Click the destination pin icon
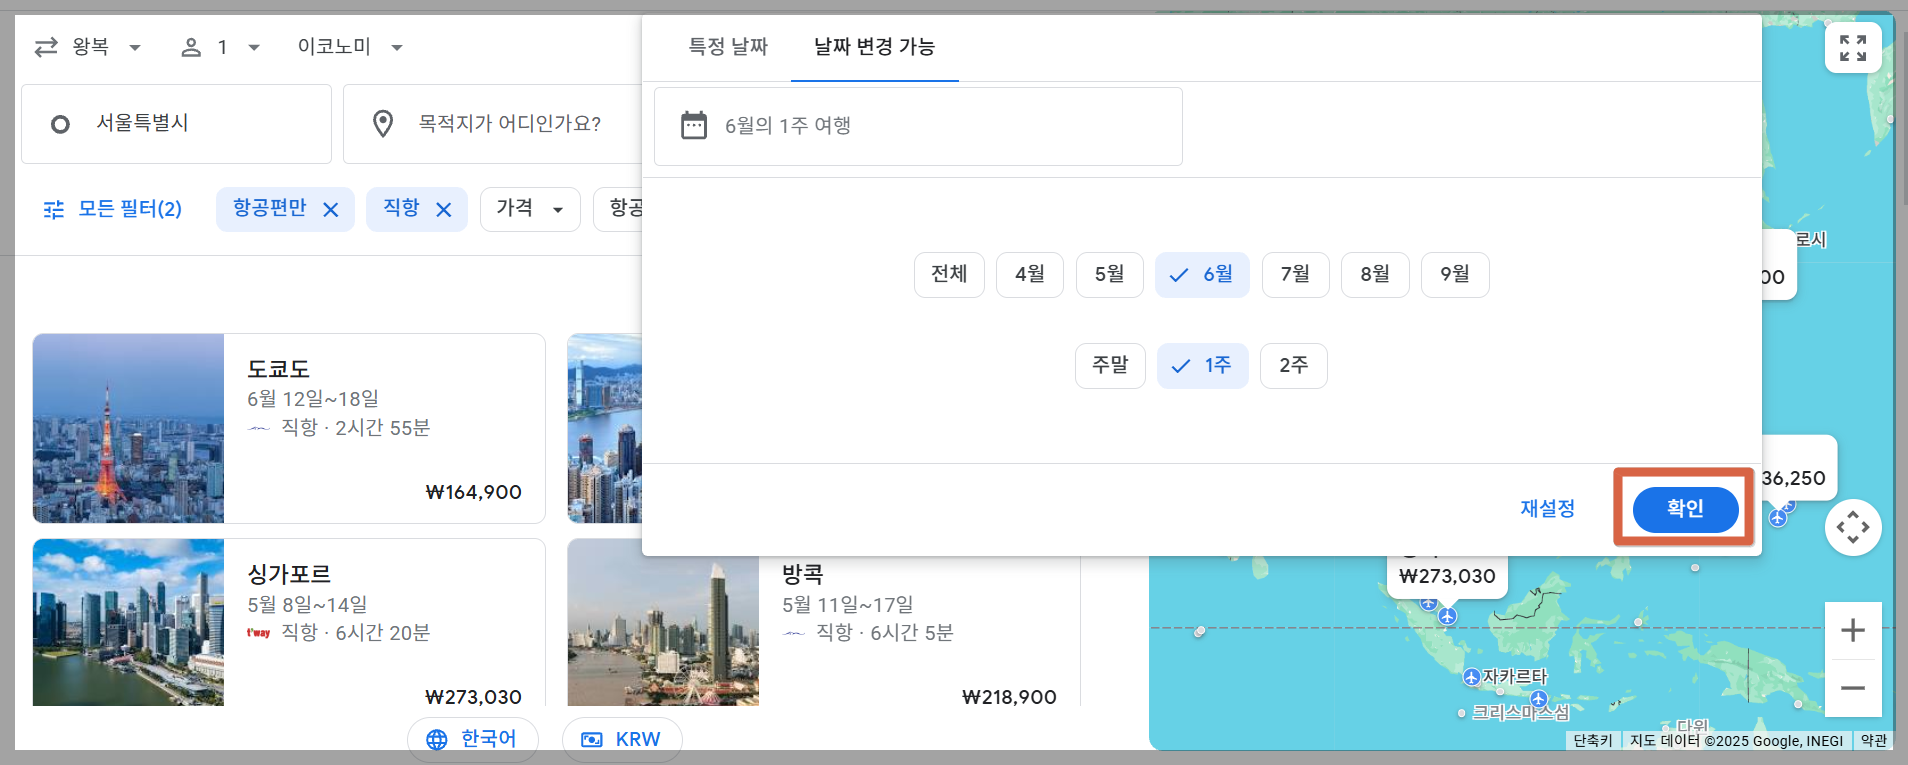The image size is (1908, 765). pyautogui.click(x=383, y=124)
